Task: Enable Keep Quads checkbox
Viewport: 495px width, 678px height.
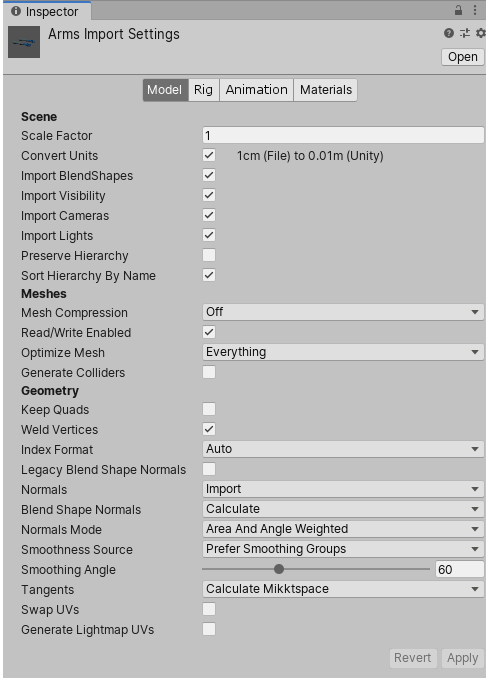Action: (x=209, y=409)
